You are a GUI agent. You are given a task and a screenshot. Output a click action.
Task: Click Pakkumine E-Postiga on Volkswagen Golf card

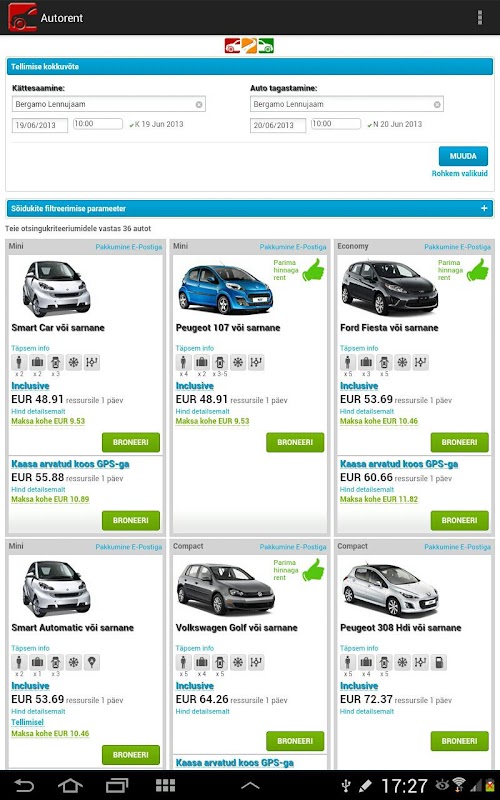293,547
